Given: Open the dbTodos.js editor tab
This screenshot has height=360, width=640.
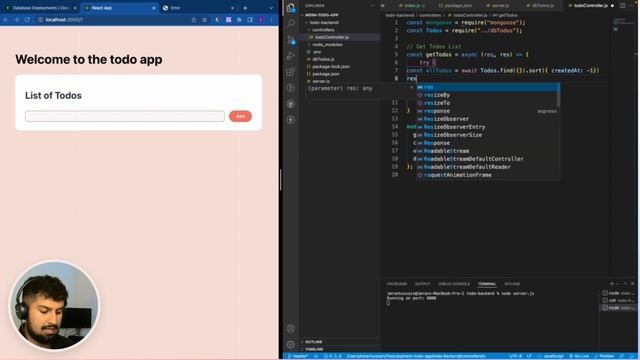Looking at the screenshot, I should coord(542,6).
